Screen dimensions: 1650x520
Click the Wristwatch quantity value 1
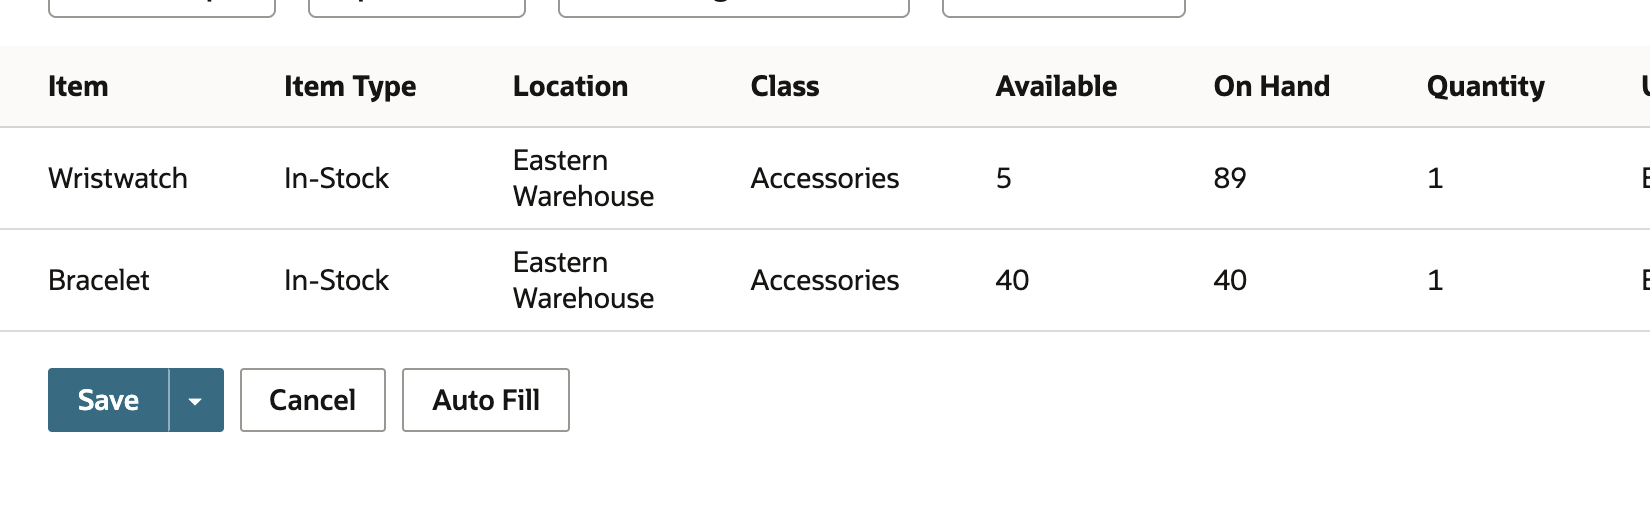[x=1435, y=178]
